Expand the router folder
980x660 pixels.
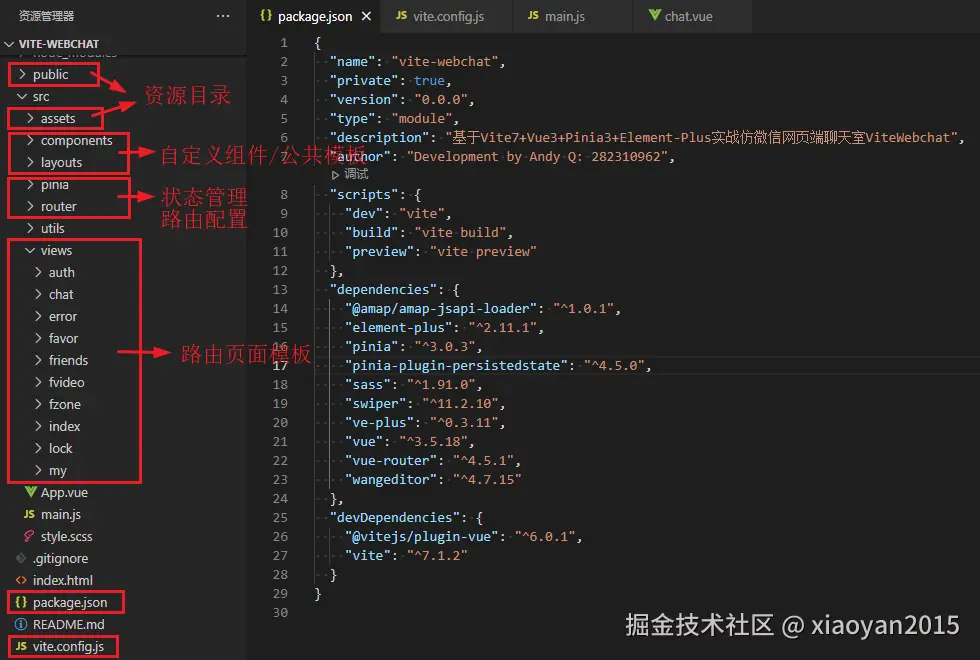(x=58, y=206)
